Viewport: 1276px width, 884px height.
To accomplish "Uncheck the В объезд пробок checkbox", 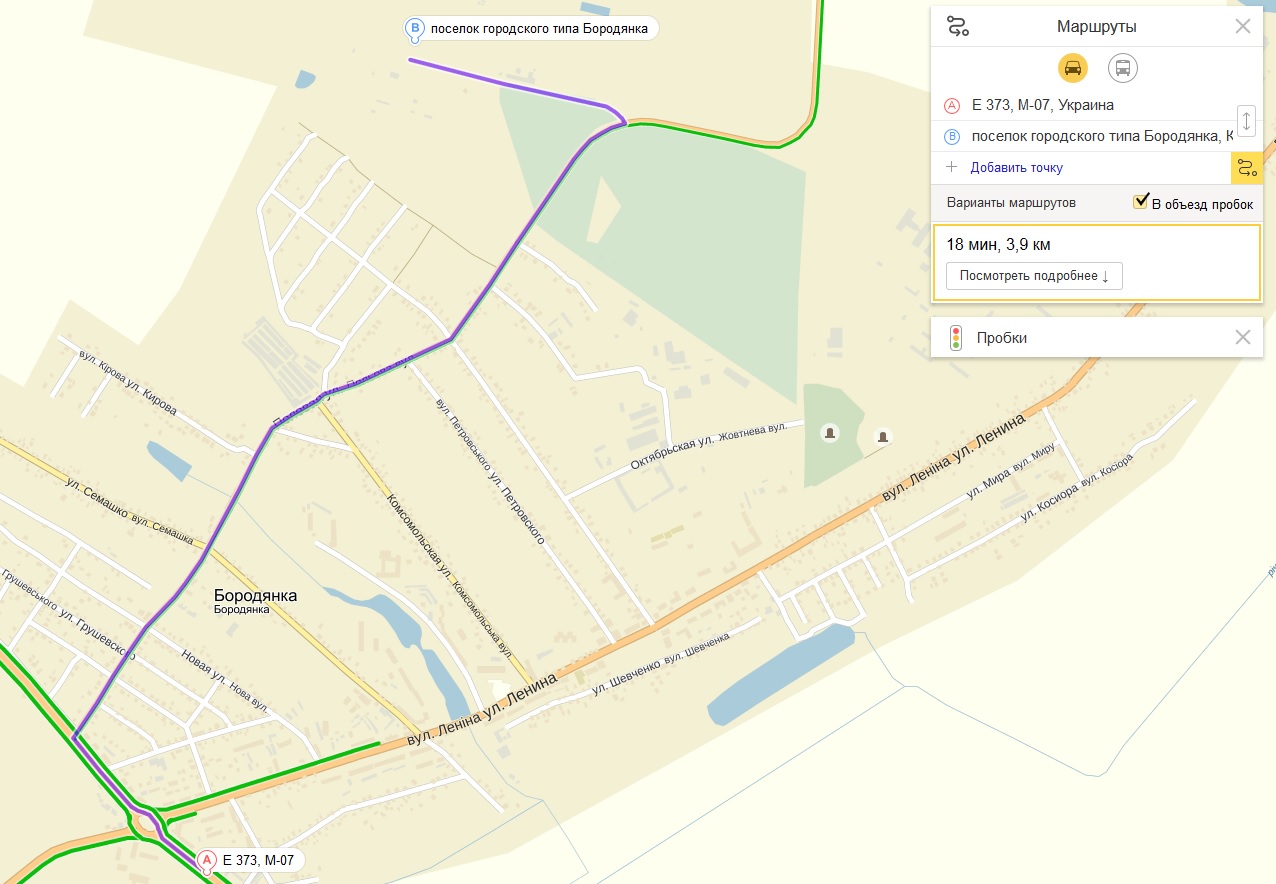I will (x=1140, y=202).
